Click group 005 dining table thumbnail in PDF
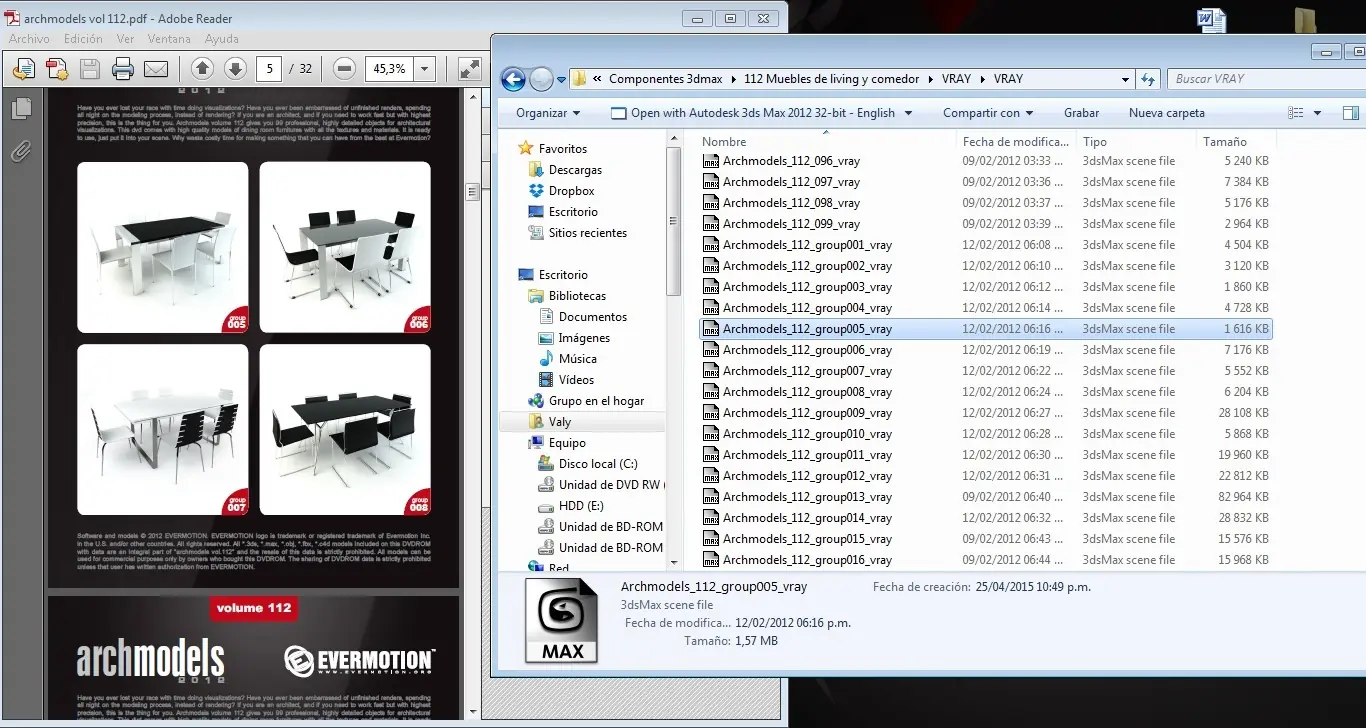This screenshot has width=1366, height=728. coord(163,248)
